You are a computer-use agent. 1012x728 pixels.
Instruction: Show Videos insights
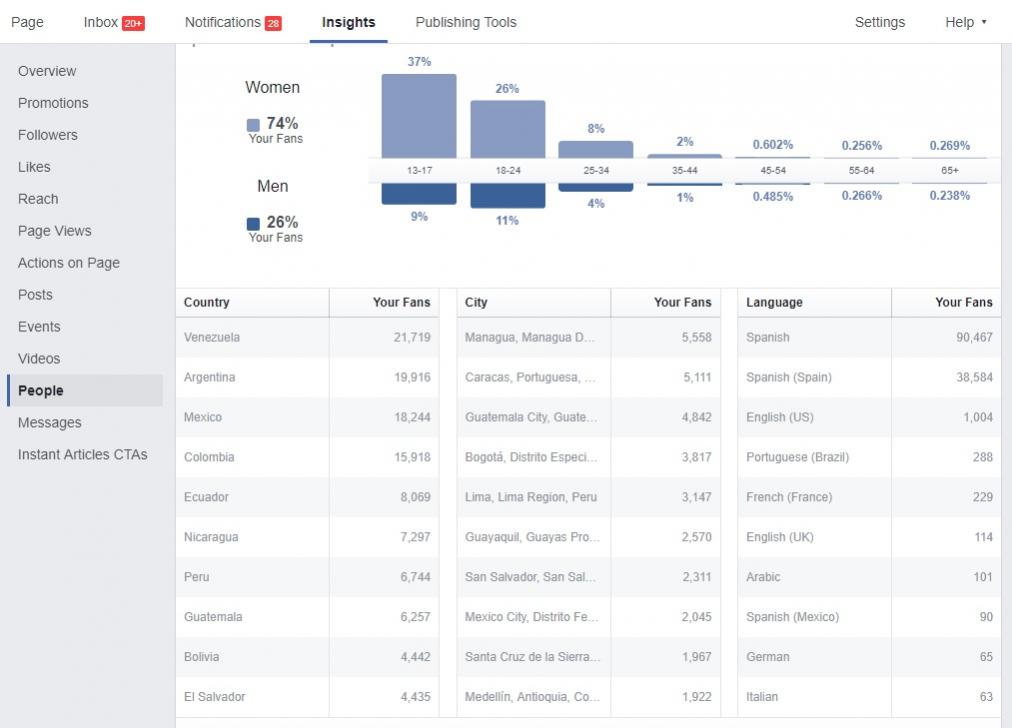click(x=39, y=359)
